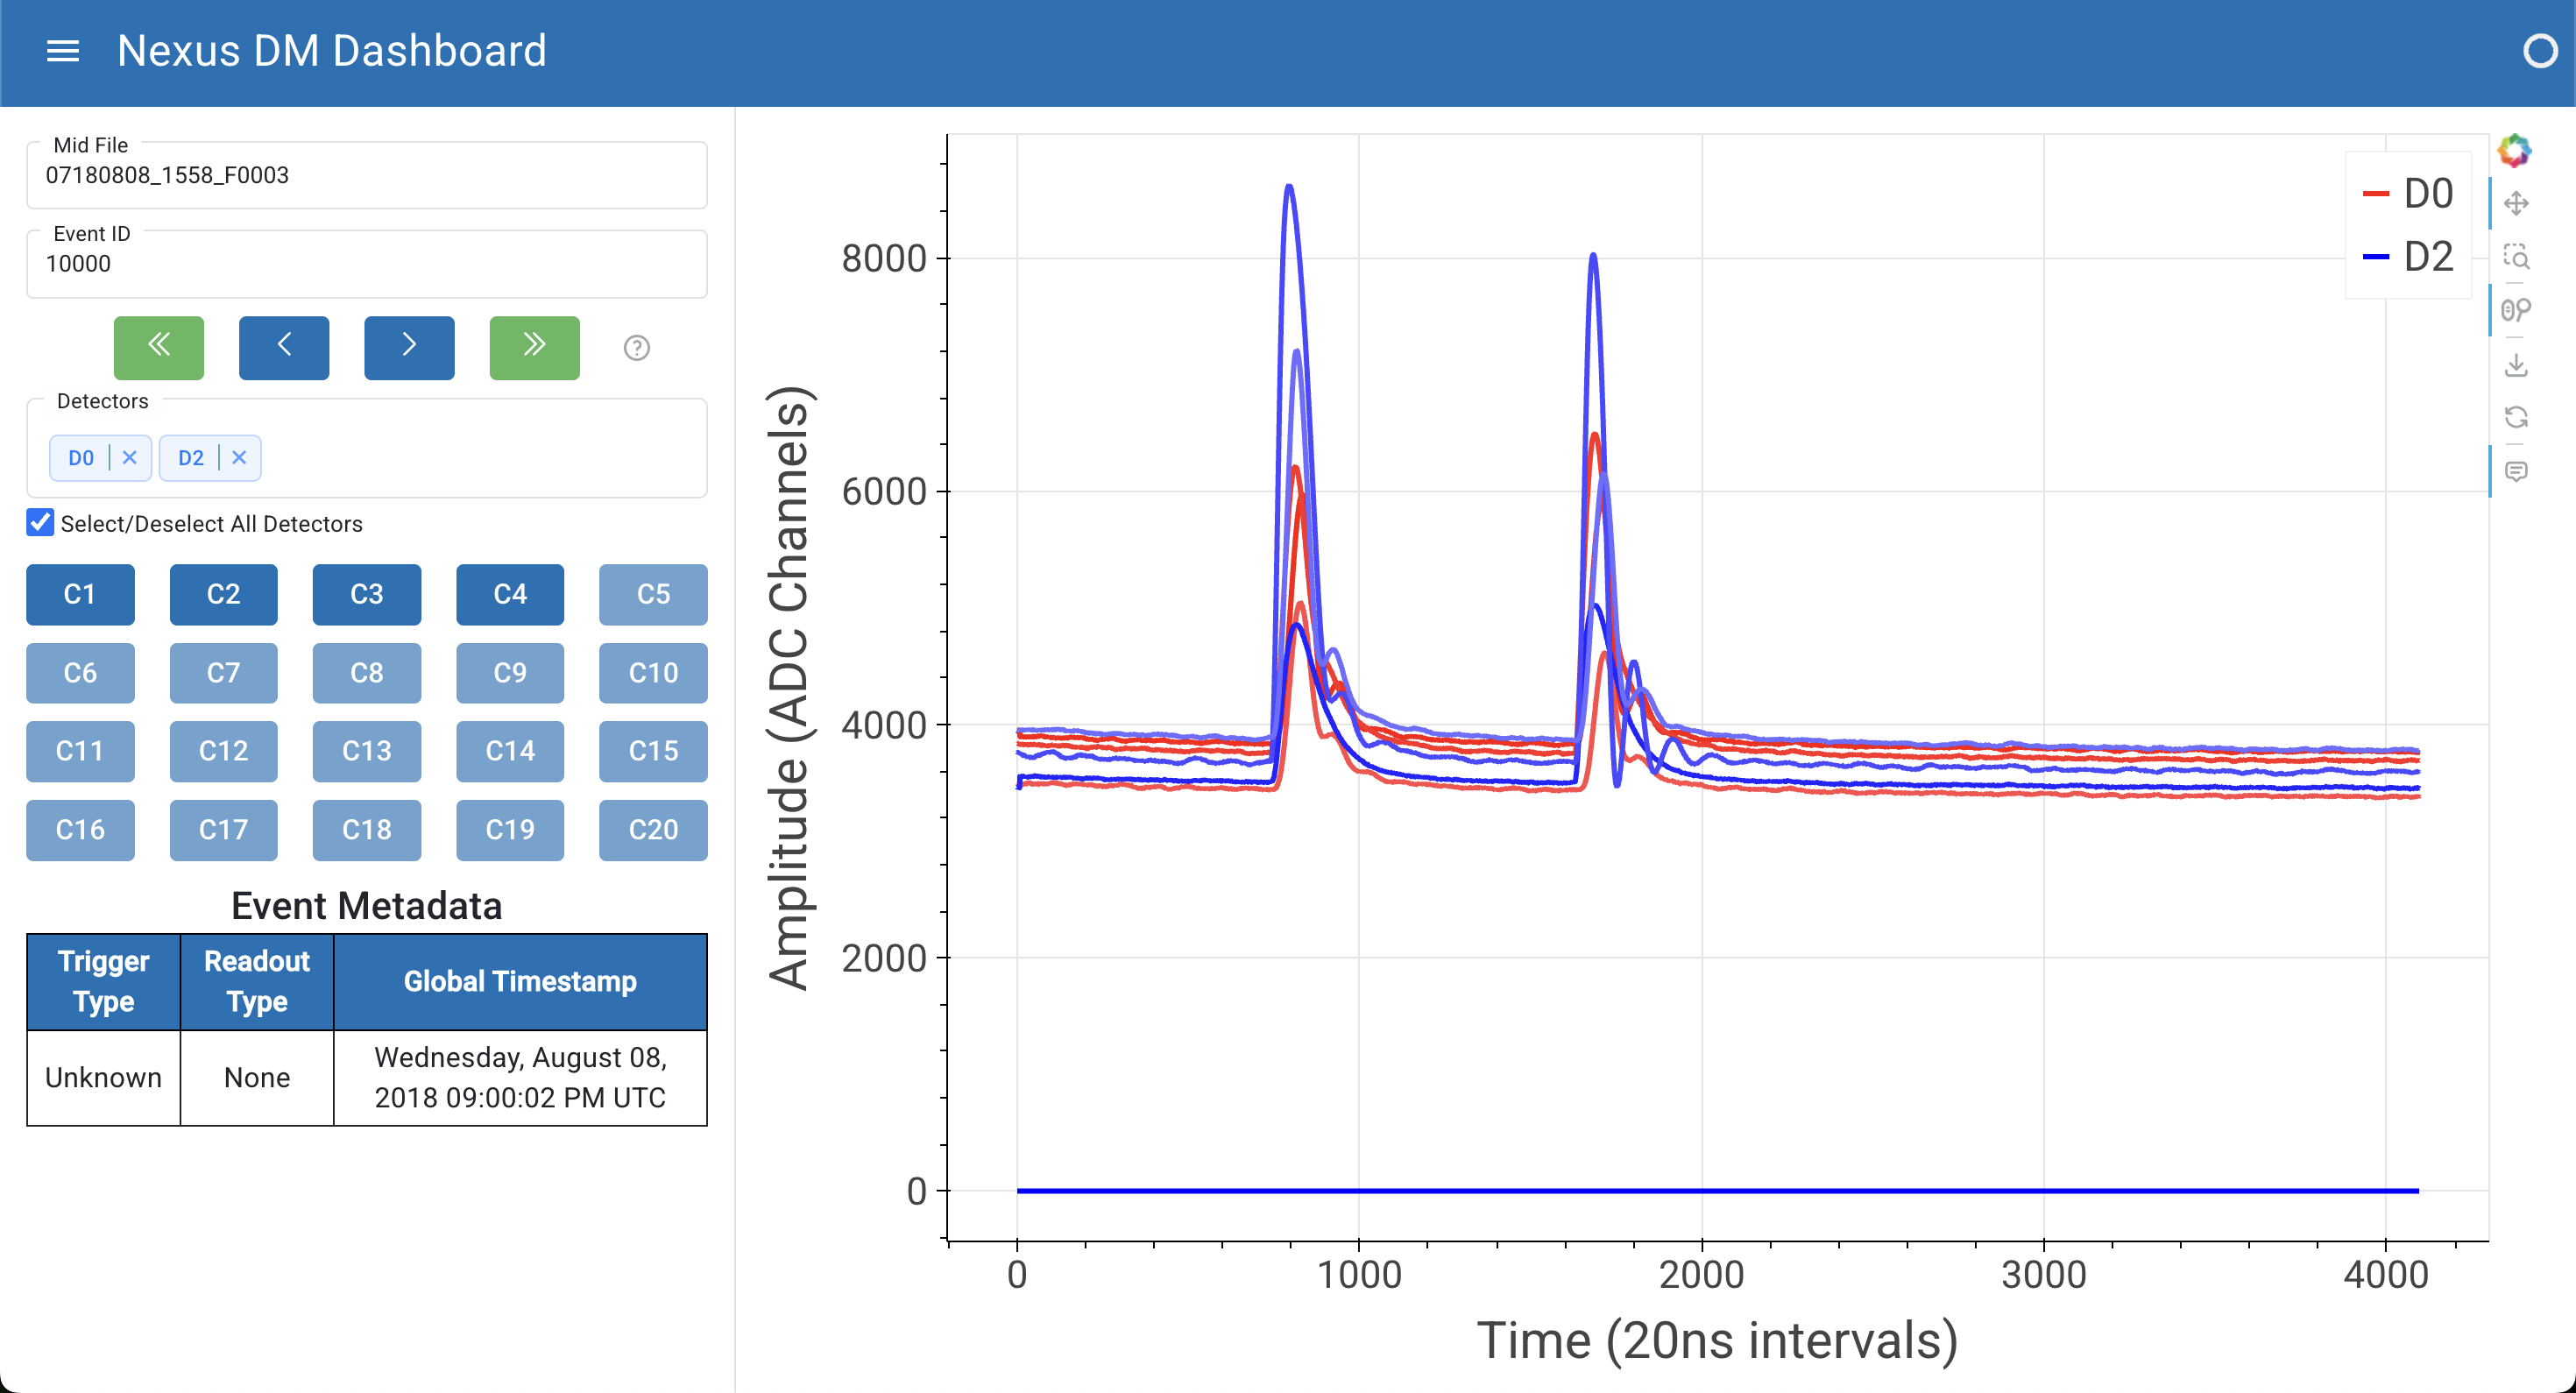This screenshot has height=1393, width=2576.
Task: Skip to the last event
Action: click(533, 347)
